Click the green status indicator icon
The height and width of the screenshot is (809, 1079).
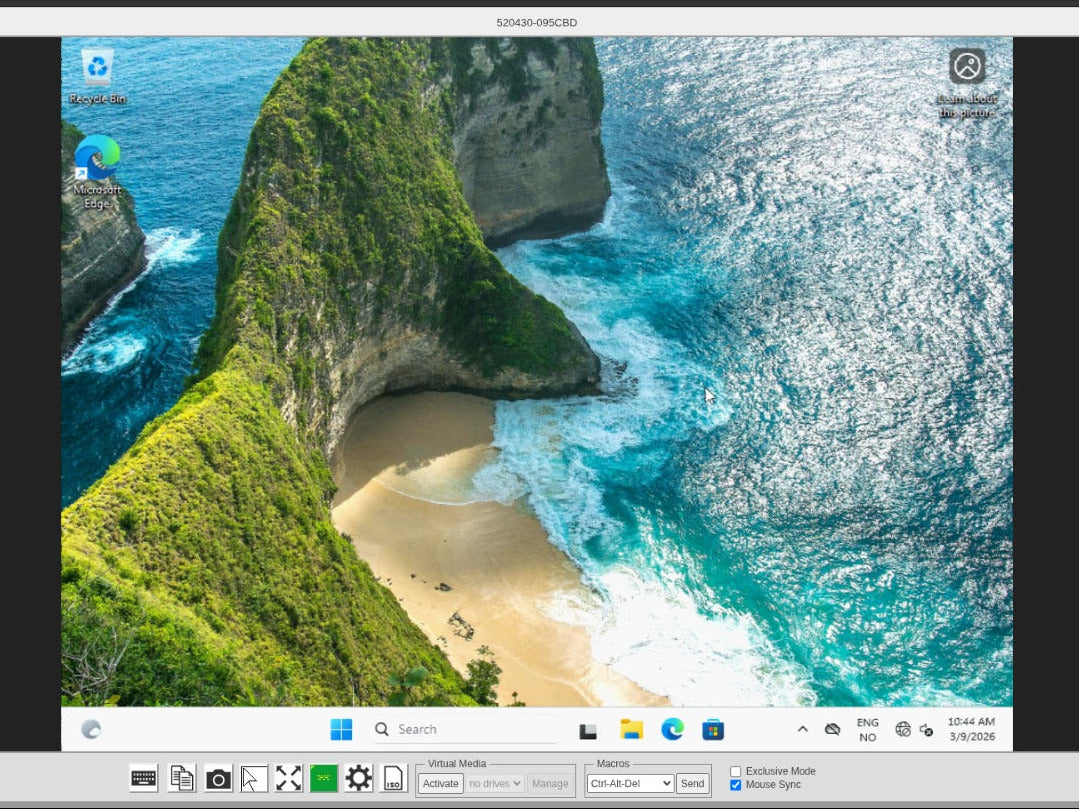pos(323,778)
